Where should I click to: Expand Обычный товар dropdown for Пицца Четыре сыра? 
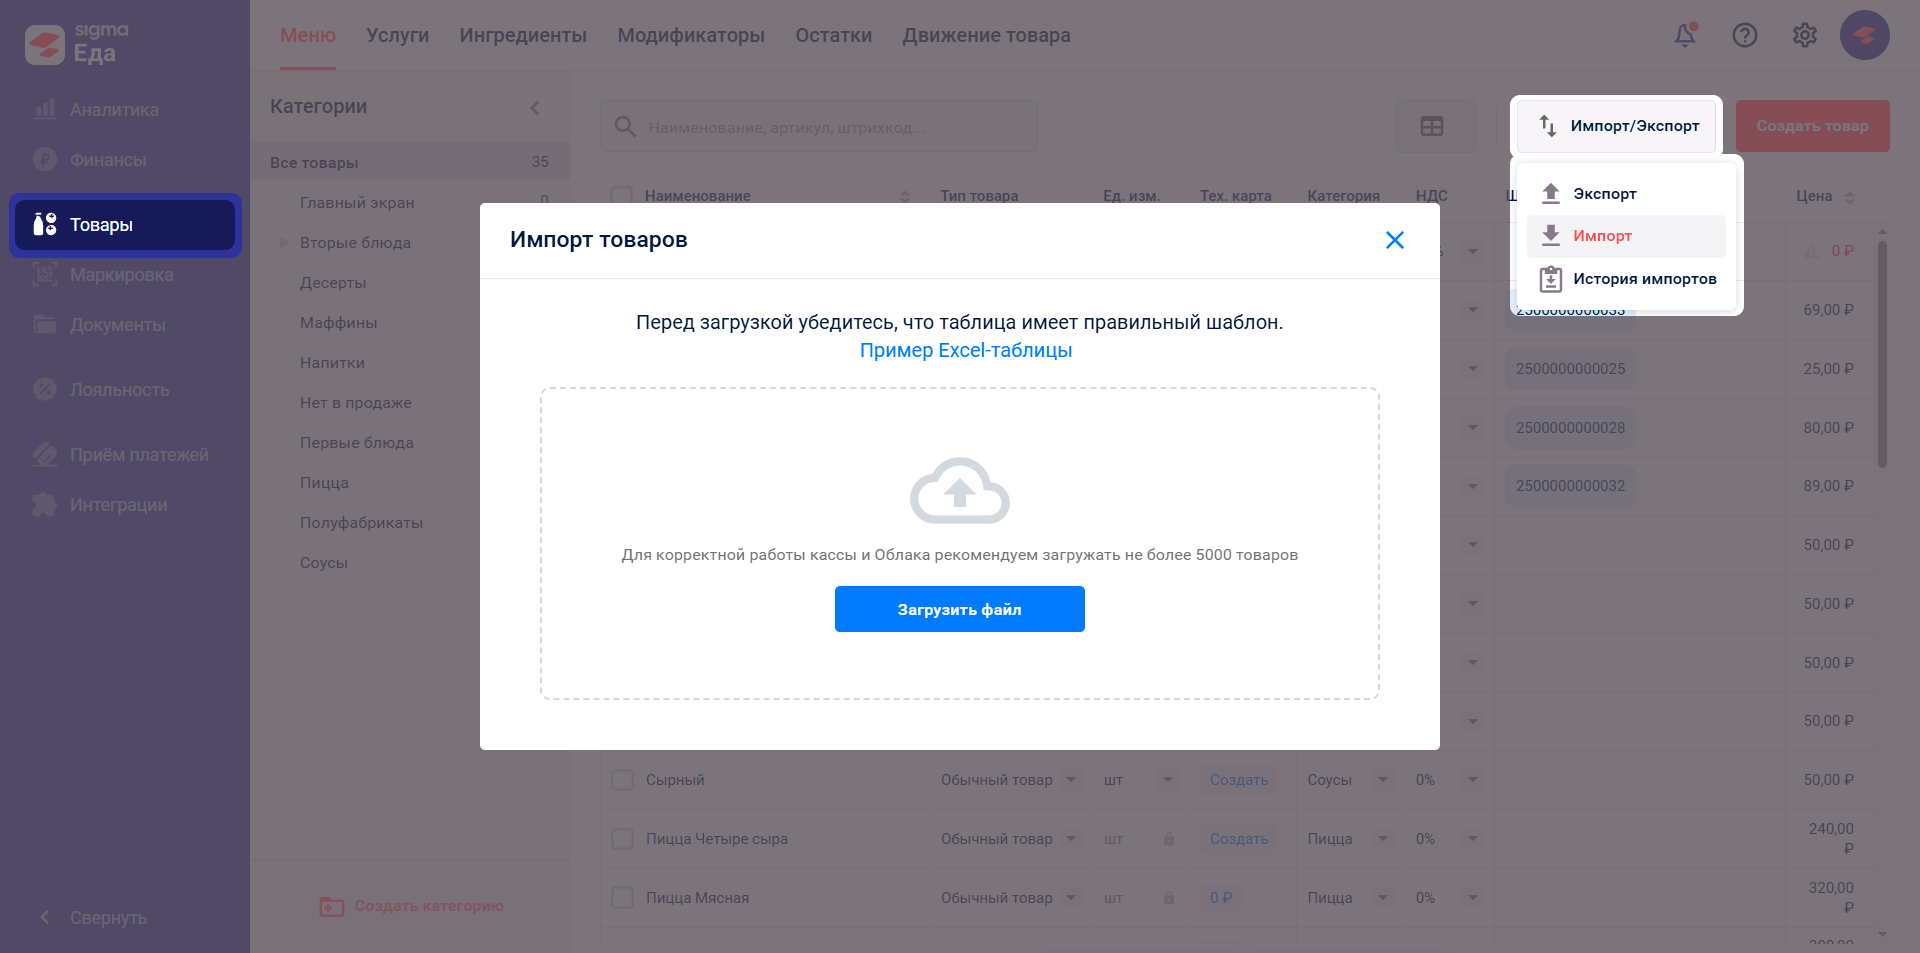(1071, 839)
